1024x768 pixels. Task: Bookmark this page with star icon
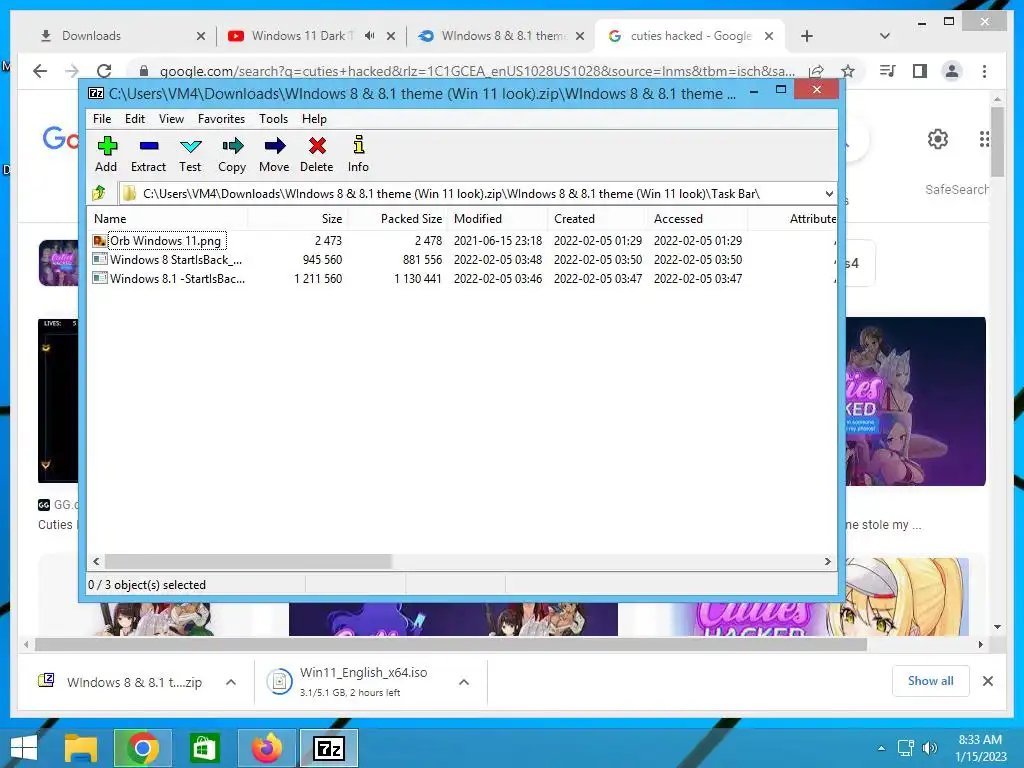coord(848,71)
